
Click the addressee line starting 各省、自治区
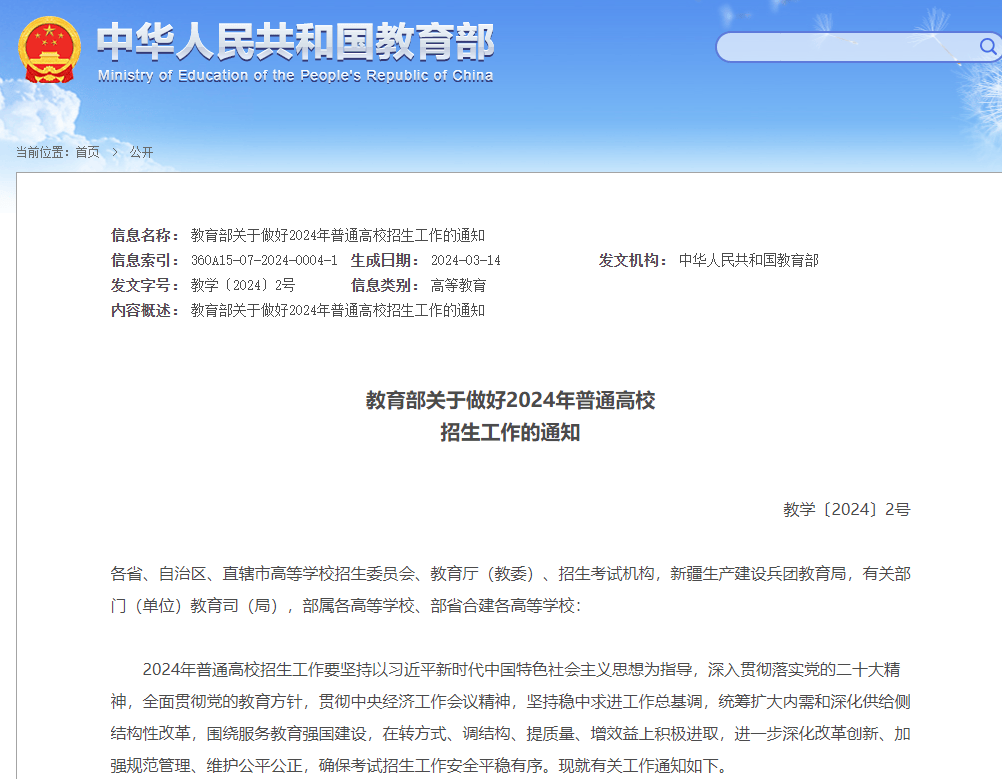[x=511, y=574]
